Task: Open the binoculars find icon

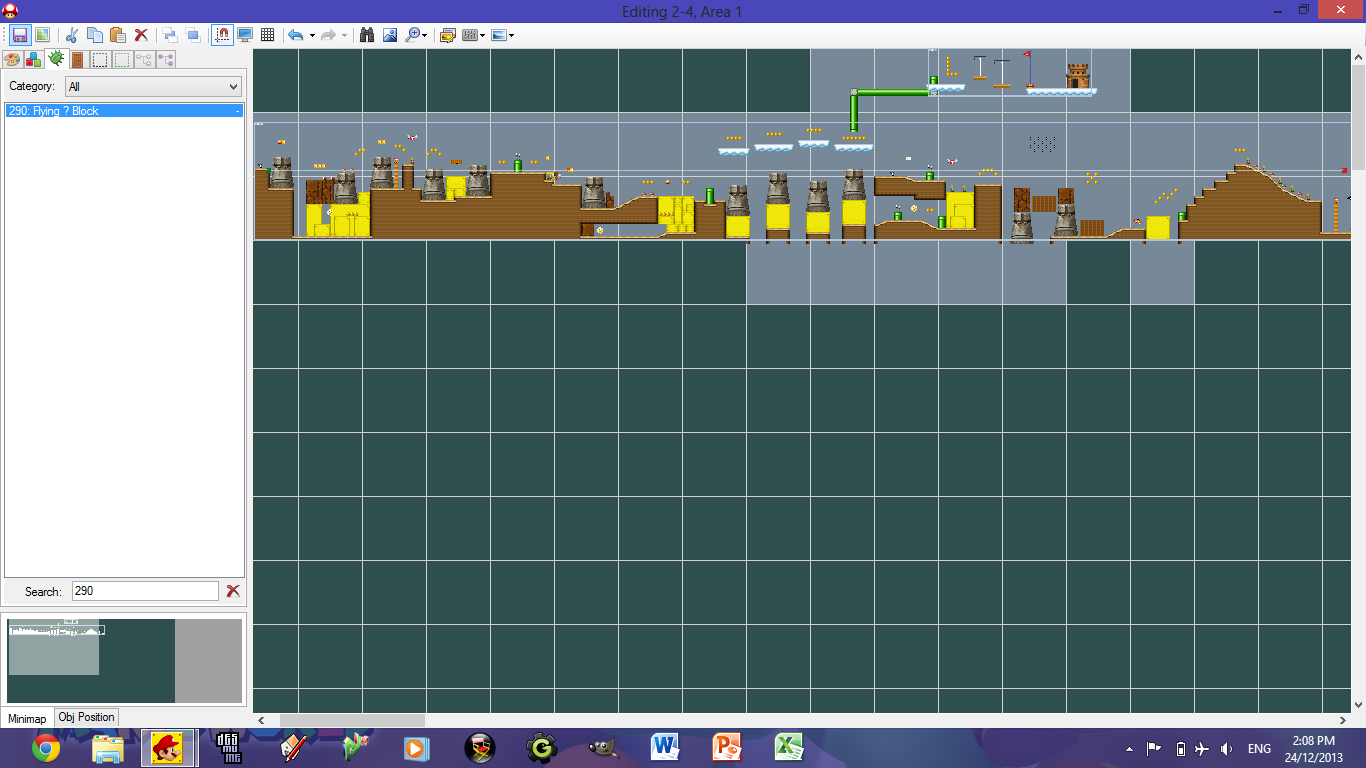Action: 367,35
